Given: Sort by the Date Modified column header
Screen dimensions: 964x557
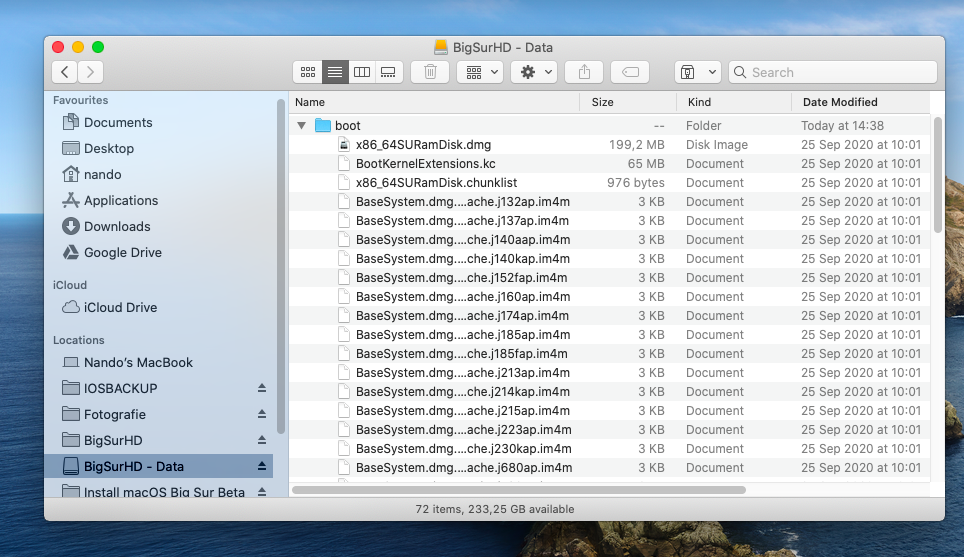Looking at the screenshot, I should coord(861,102).
